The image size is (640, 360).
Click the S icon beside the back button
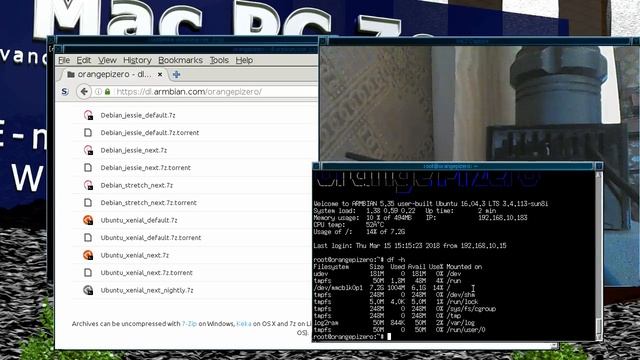point(65,91)
